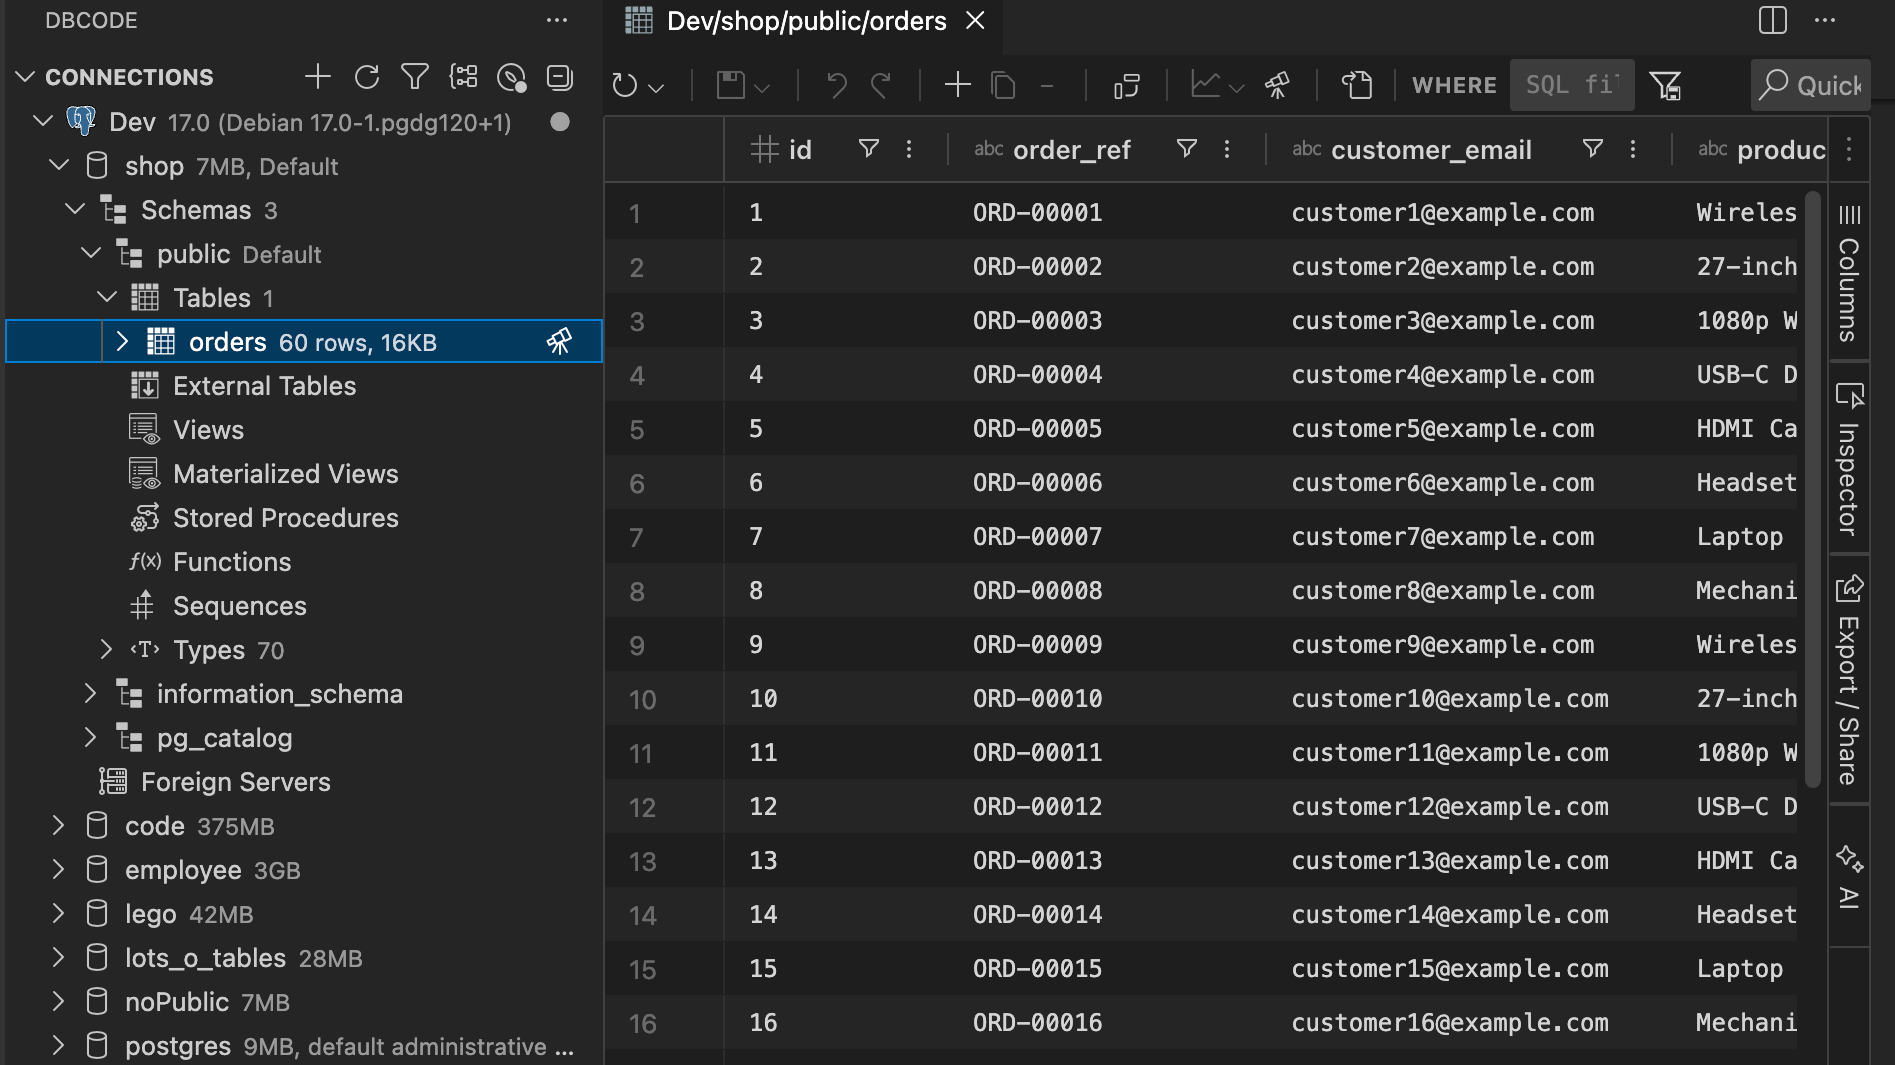This screenshot has width=1895, height=1065.
Task: Expand the Types node
Action: click(107, 649)
